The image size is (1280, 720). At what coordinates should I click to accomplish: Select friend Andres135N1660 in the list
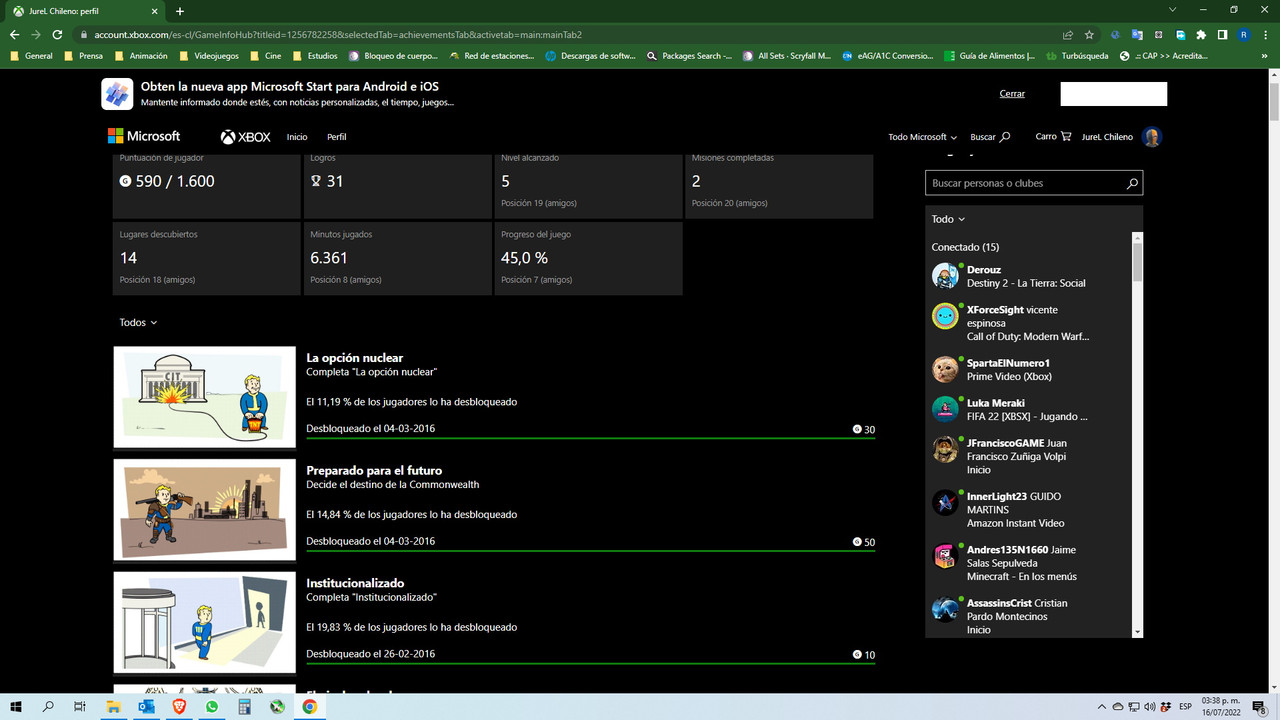coord(1030,563)
